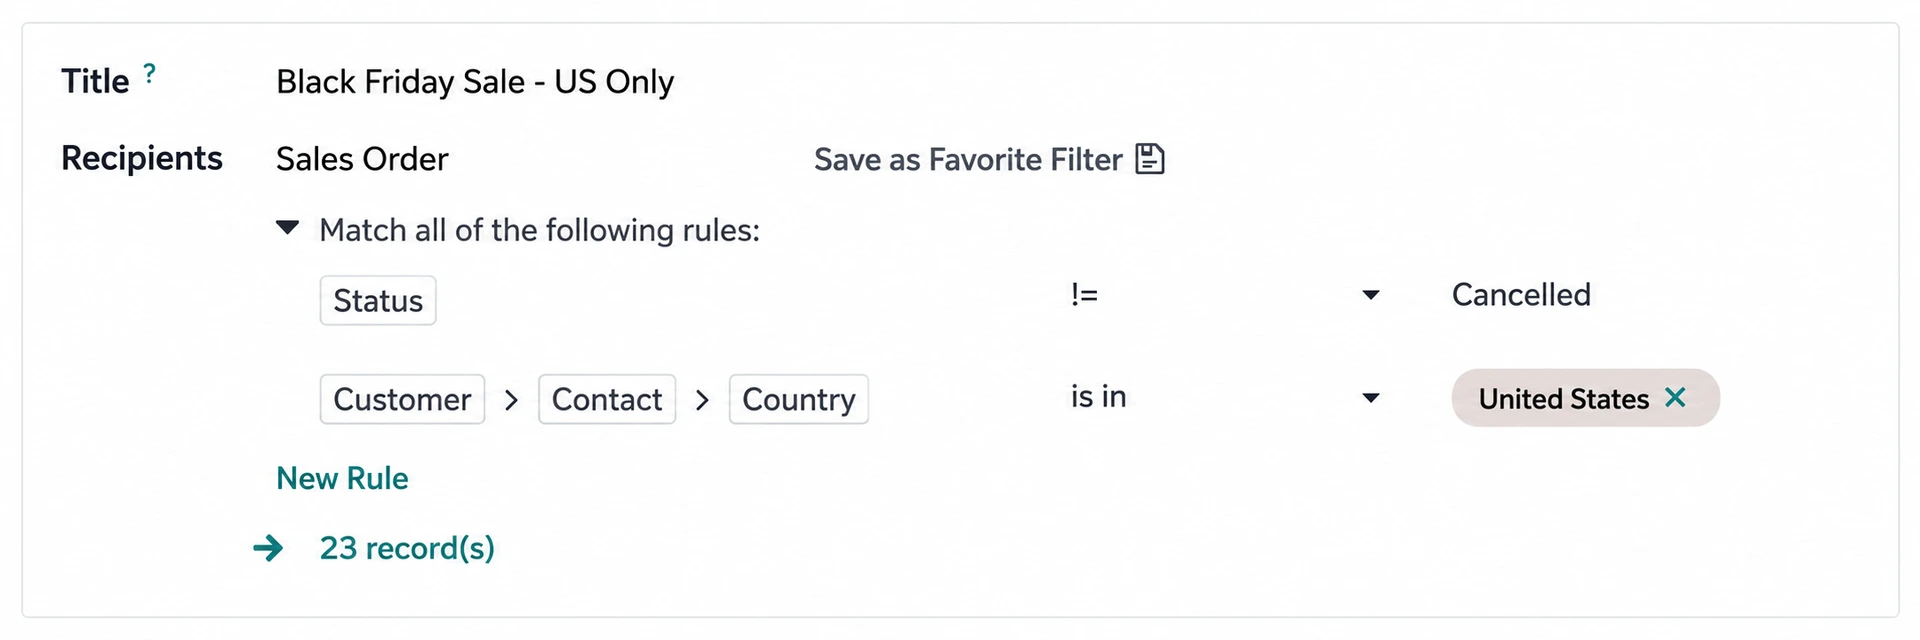Click the Contact field chip
The width and height of the screenshot is (1920, 640).
tap(607, 399)
